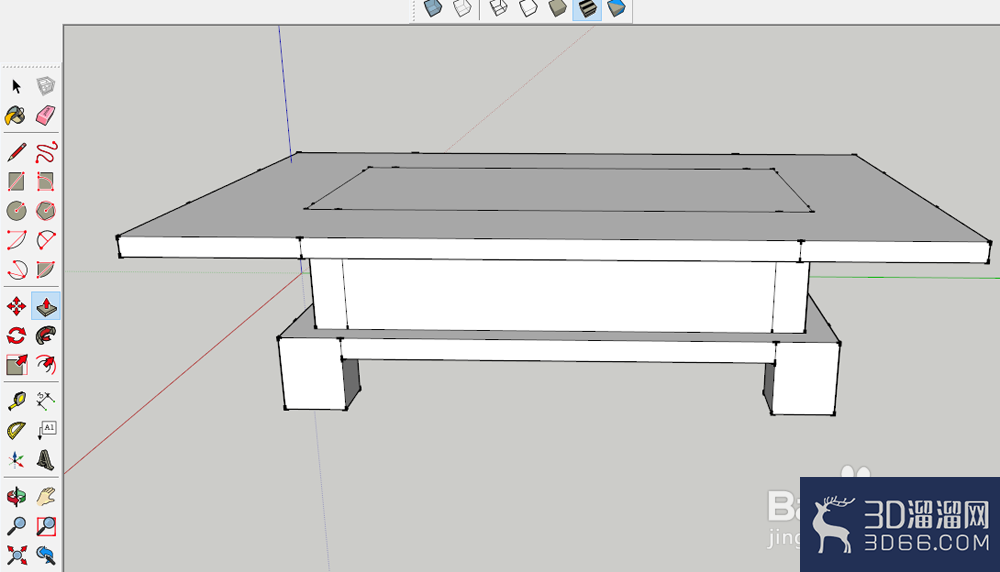The height and width of the screenshot is (572, 1000).
Task: Go back with Previous view tool
Action: (46, 555)
